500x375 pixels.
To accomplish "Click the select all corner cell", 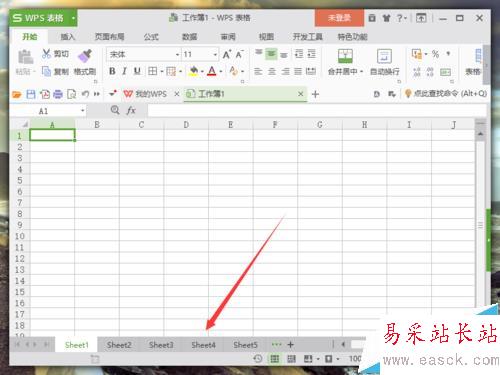I will tap(20, 125).
